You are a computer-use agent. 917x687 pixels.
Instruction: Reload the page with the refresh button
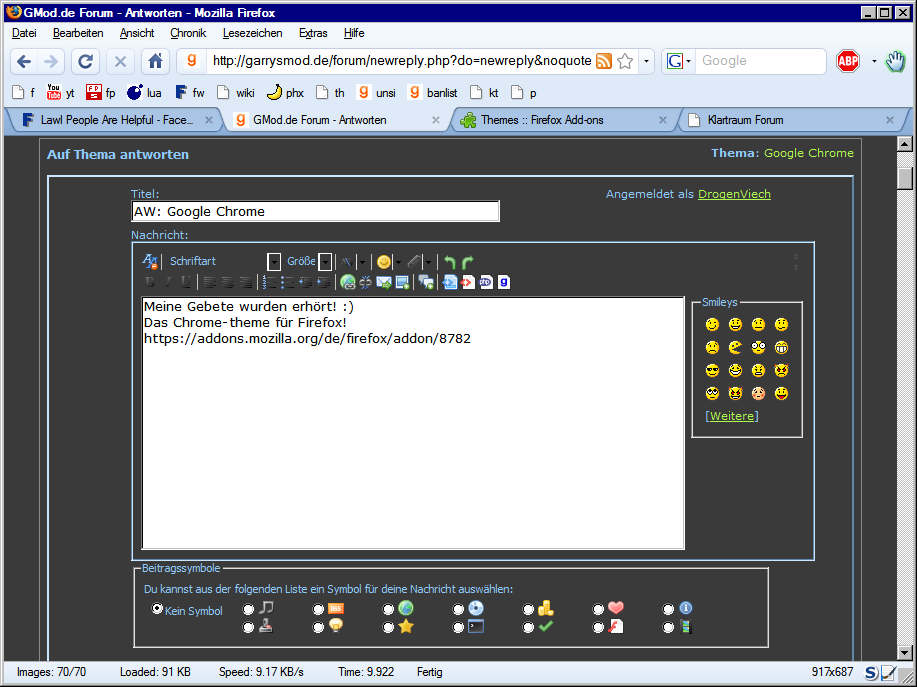86,61
